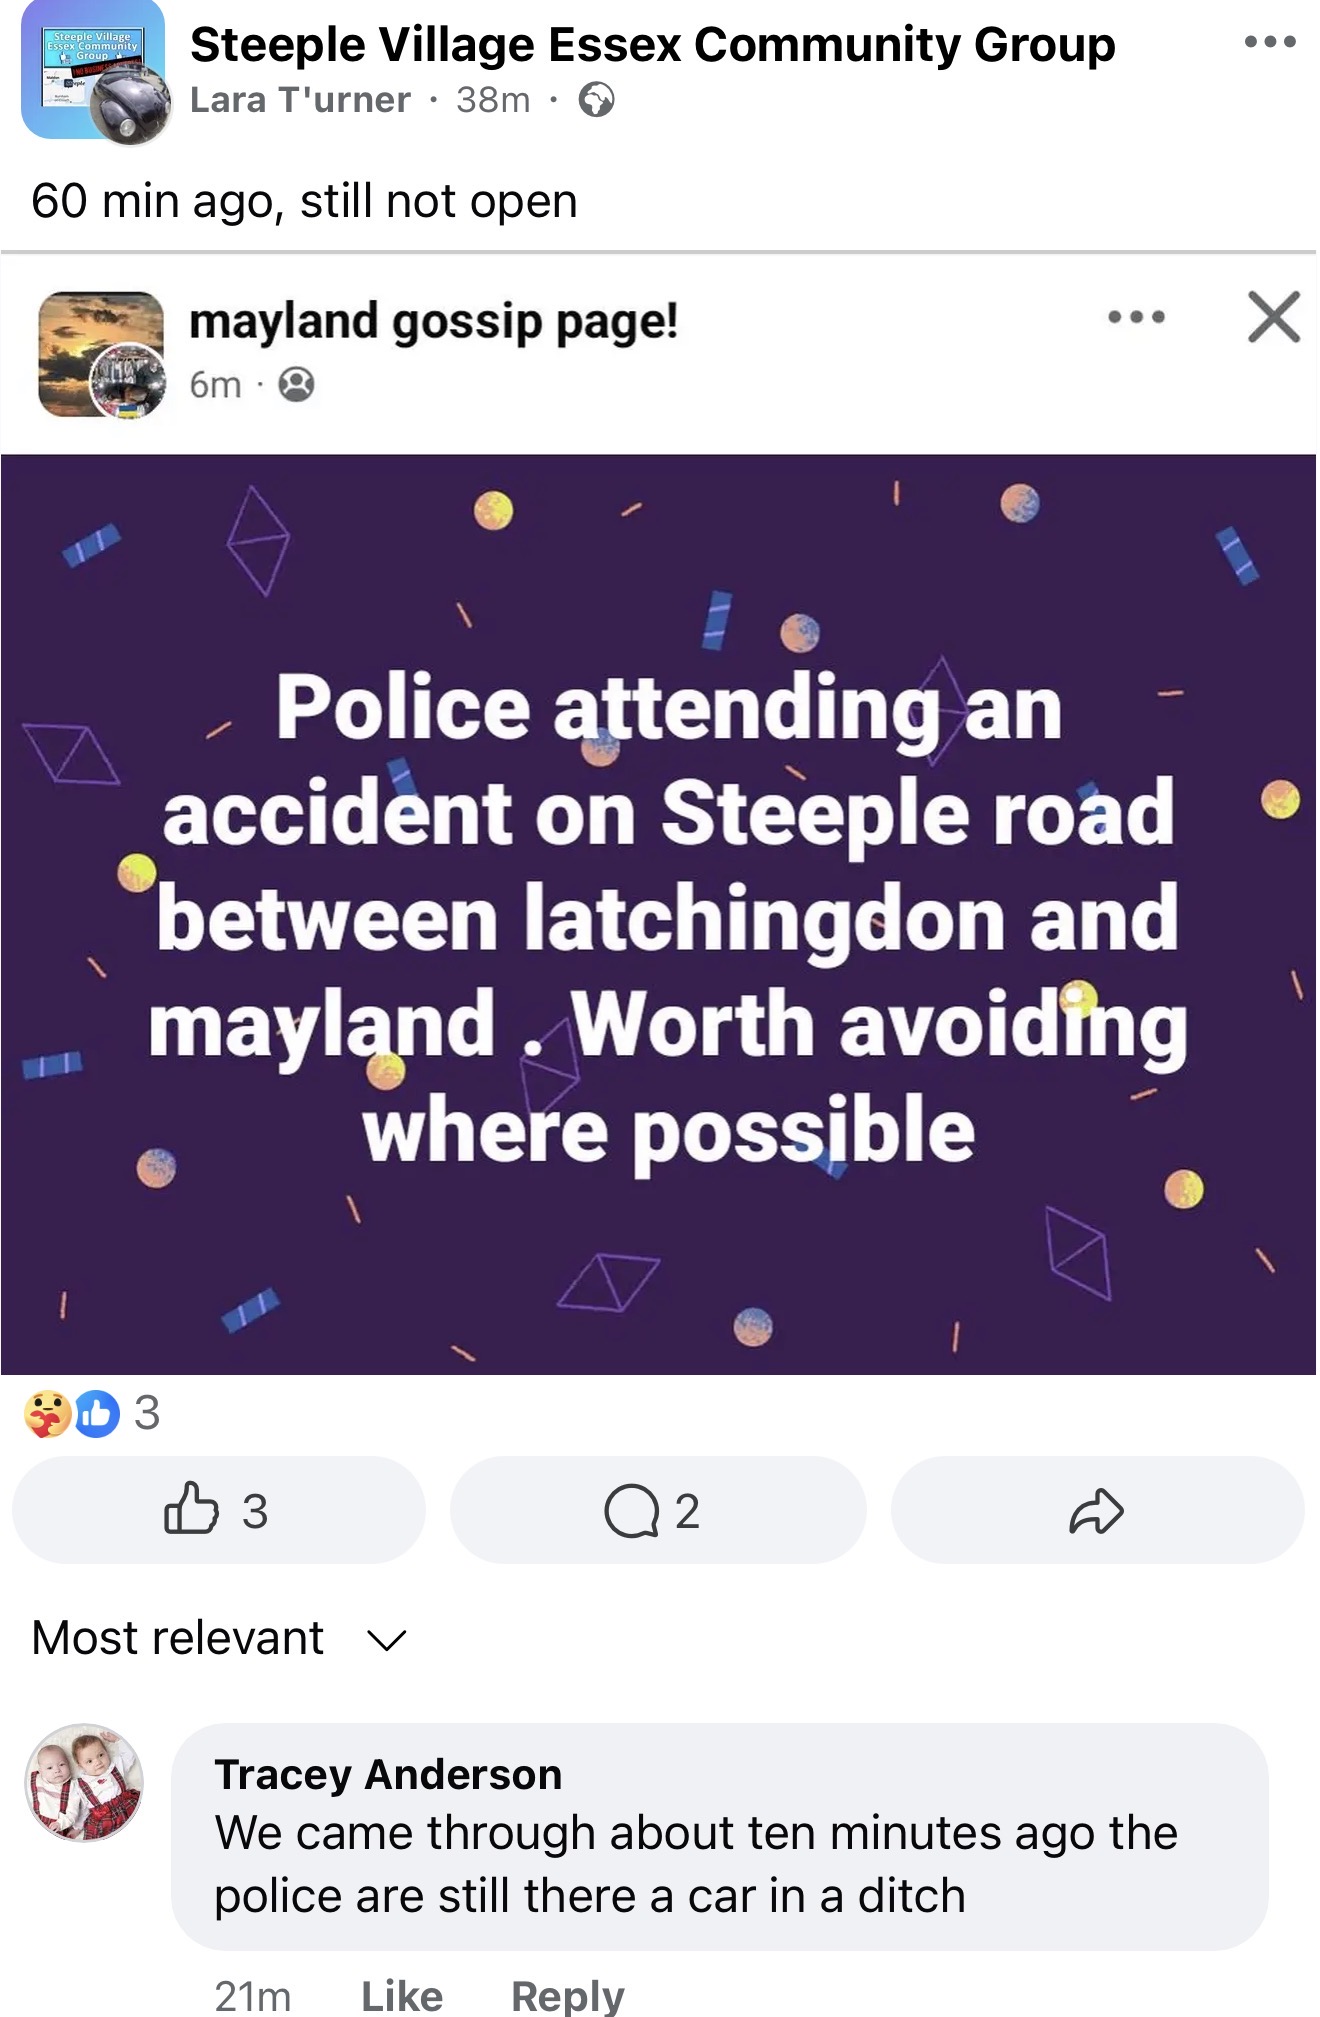Close the shared mayland gossip post
This screenshot has height=2017, width=1320.
[1273, 318]
